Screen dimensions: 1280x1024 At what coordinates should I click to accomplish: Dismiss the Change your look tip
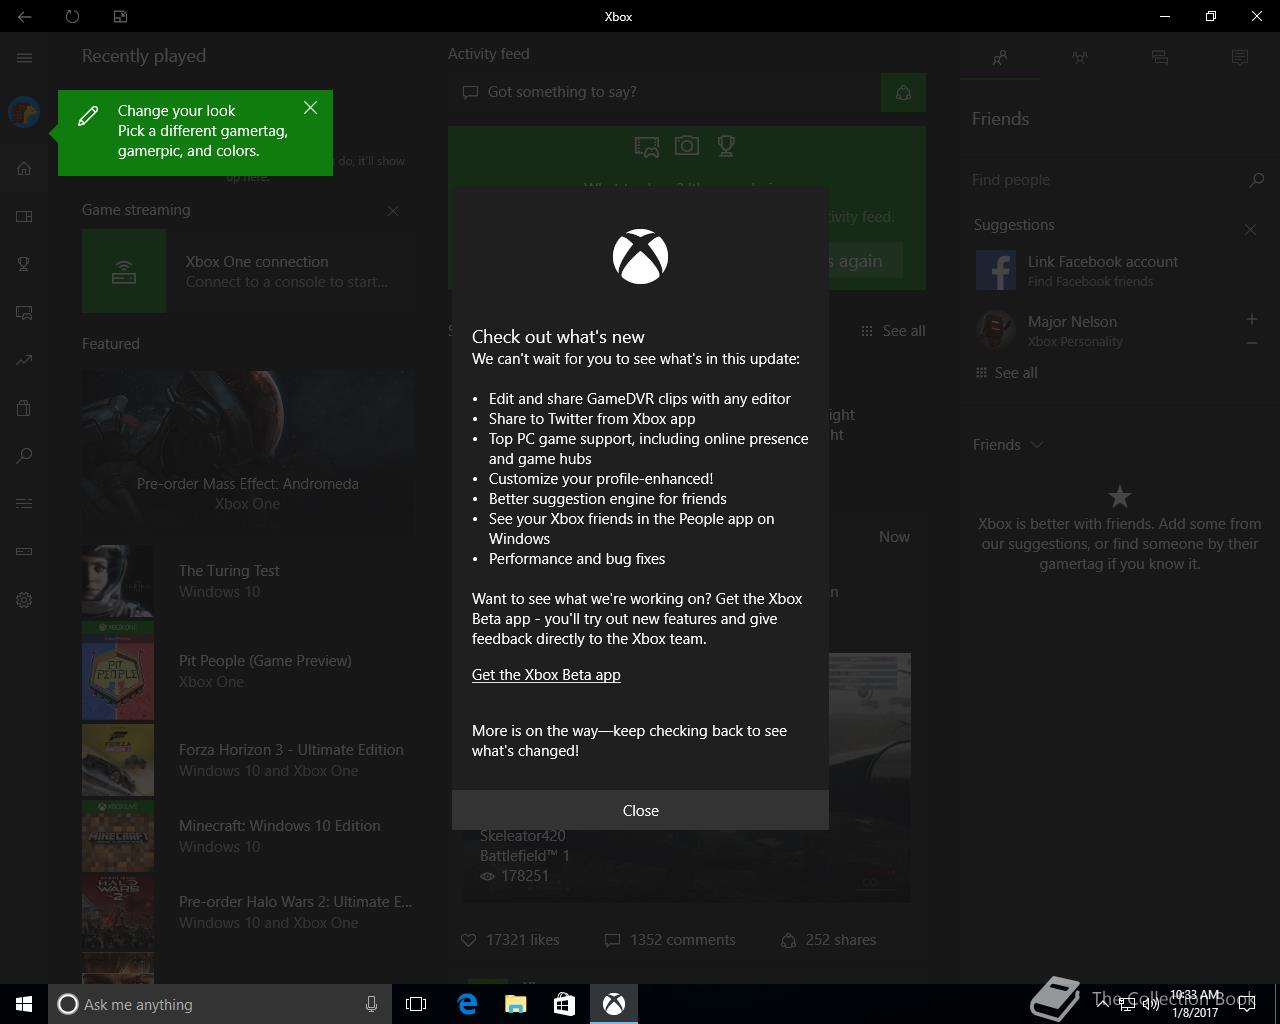[310, 108]
